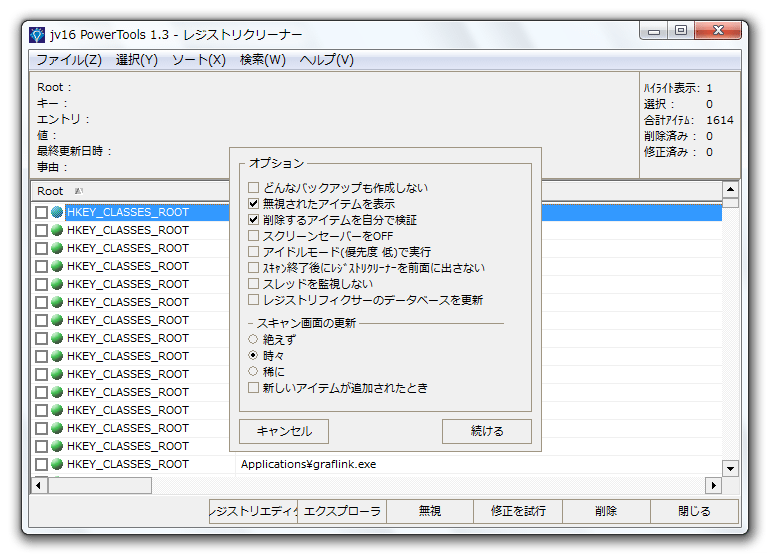This screenshot has width=774, height=559.
Task: Open レジストリエディタ button in bottom bar
Action: pos(254,511)
